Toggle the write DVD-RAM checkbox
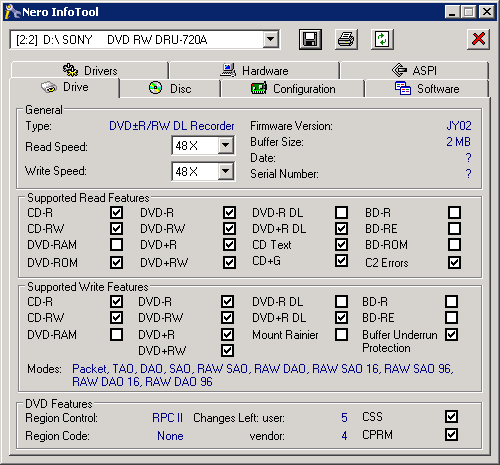The width and height of the screenshot is (500, 465). coord(116,334)
